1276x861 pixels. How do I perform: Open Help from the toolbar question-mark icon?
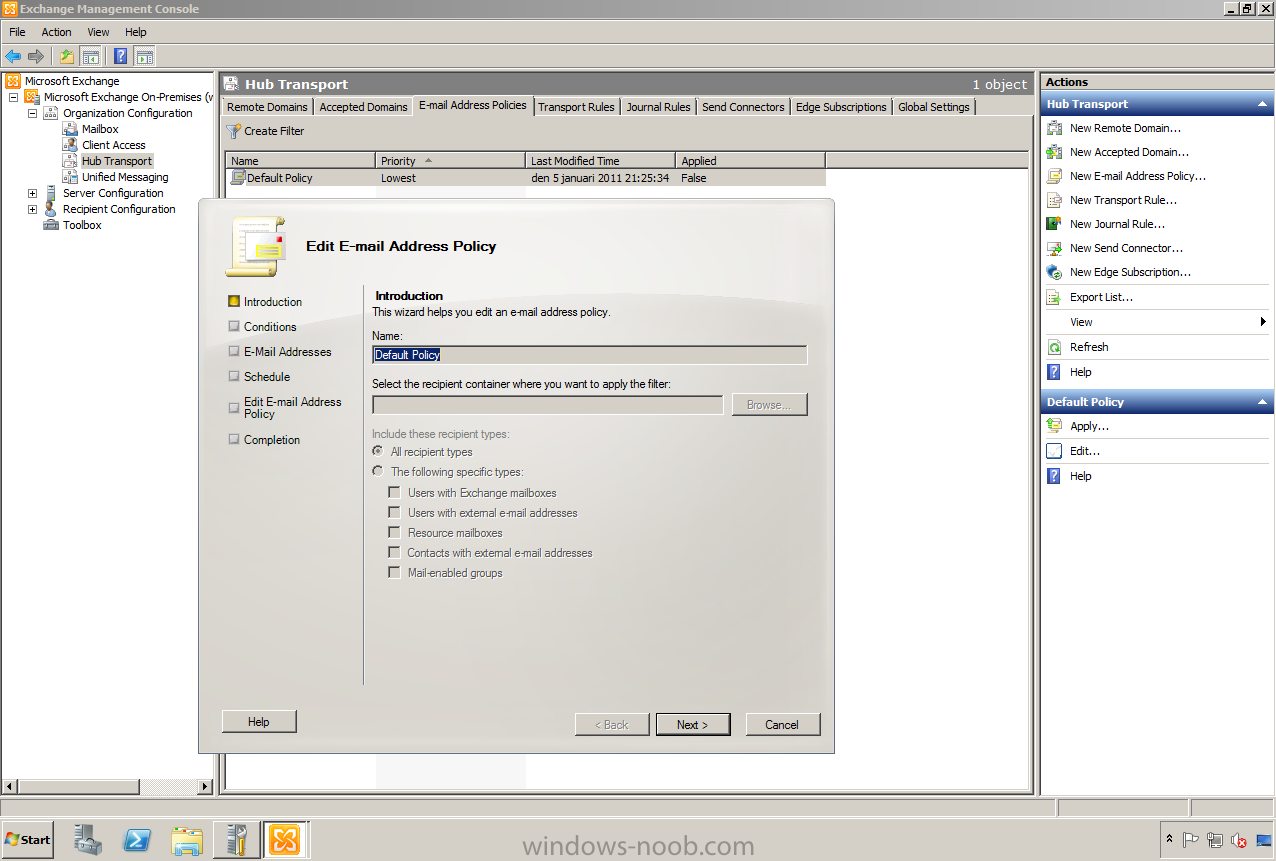pyautogui.click(x=120, y=57)
